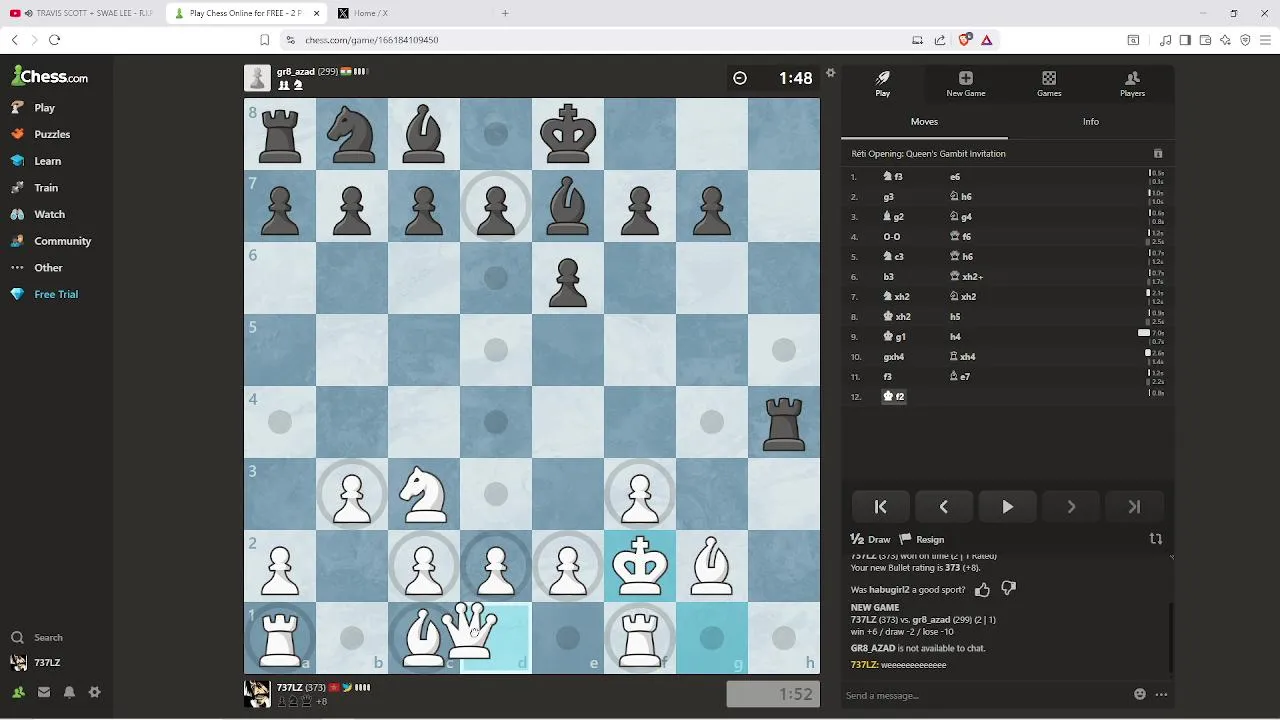Switch to the Games tab

pyautogui.click(x=1049, y=84)
